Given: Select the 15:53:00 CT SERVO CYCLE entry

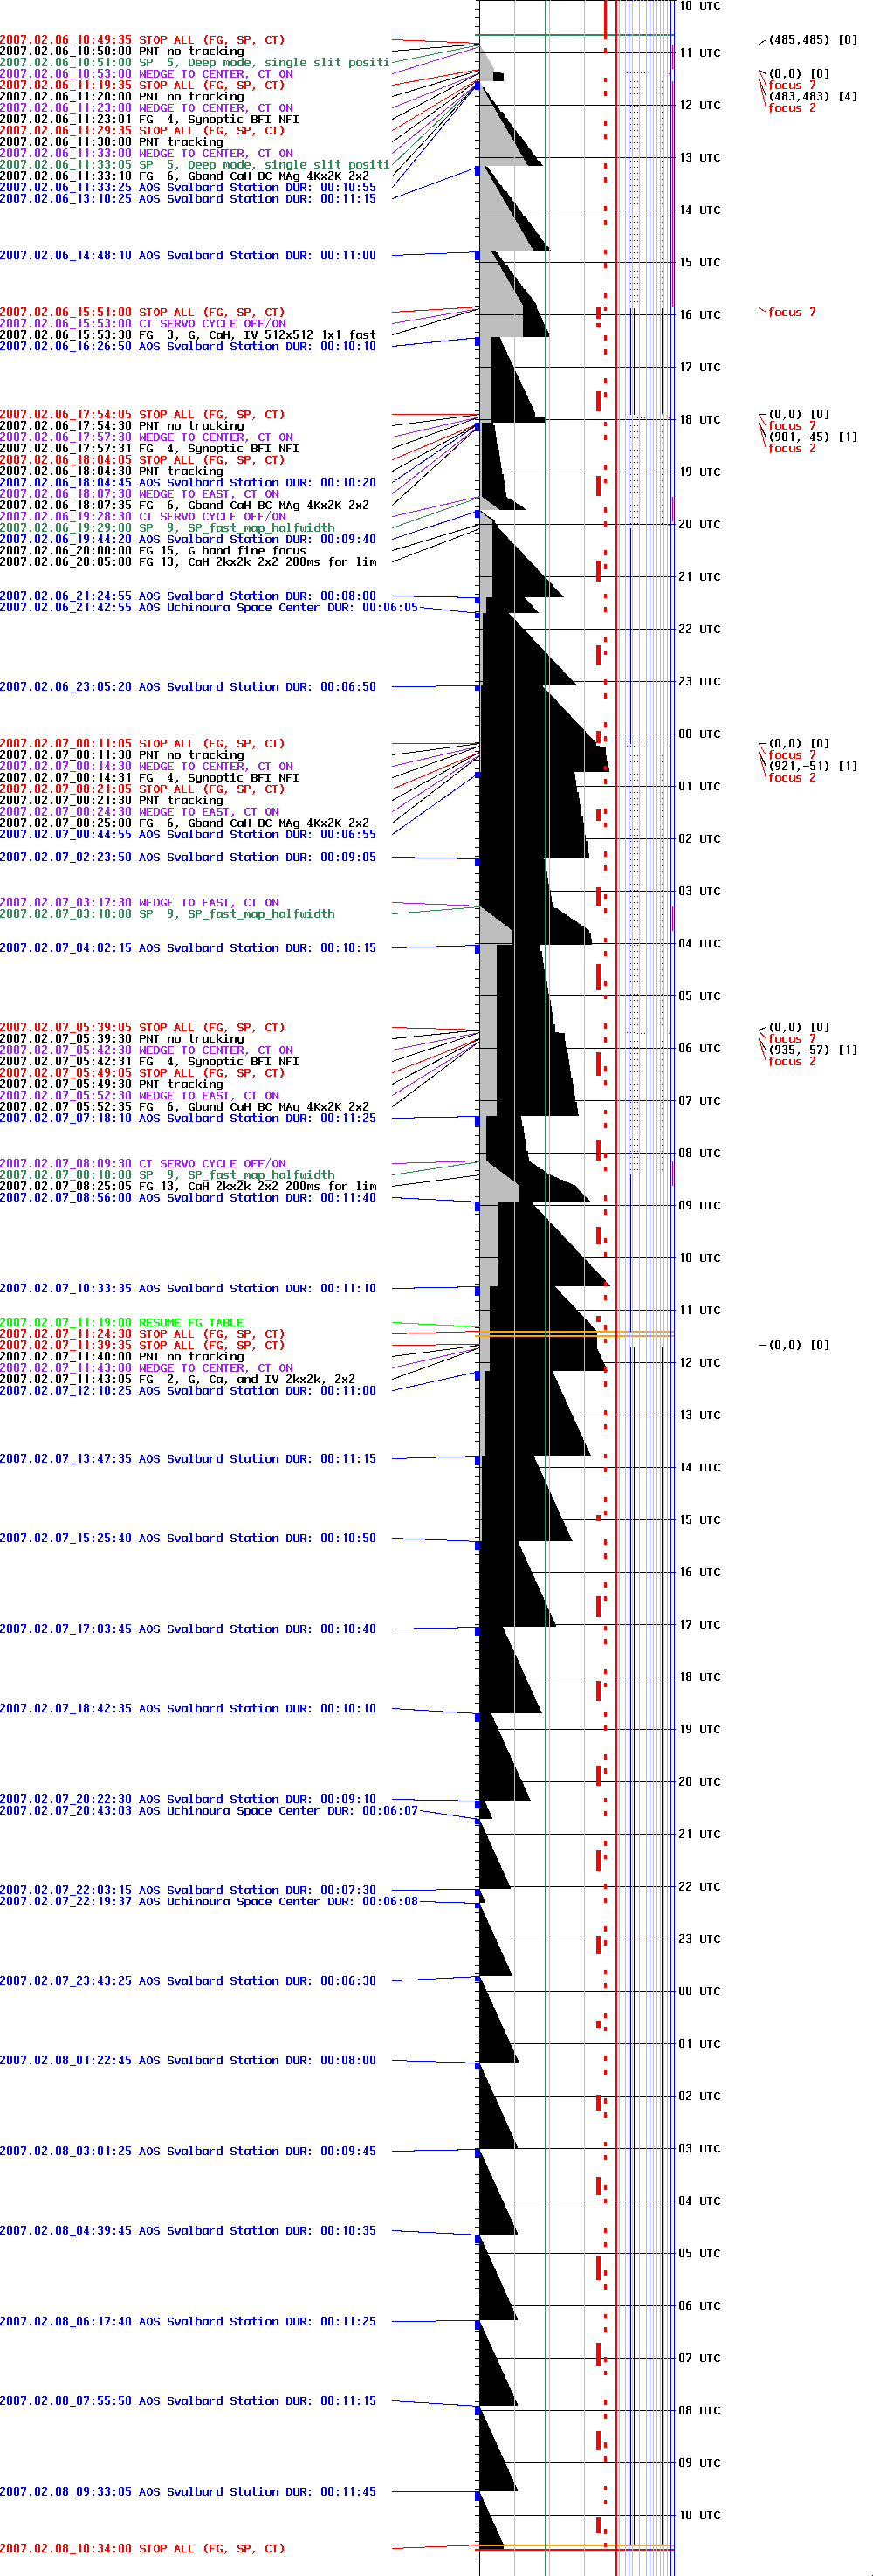Looking at the screenshot, I should click(x=143, y=324).
